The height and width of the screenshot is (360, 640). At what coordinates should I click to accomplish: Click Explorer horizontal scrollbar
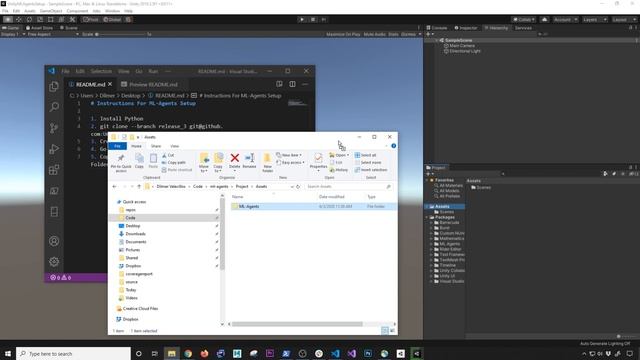click(297, 324)
